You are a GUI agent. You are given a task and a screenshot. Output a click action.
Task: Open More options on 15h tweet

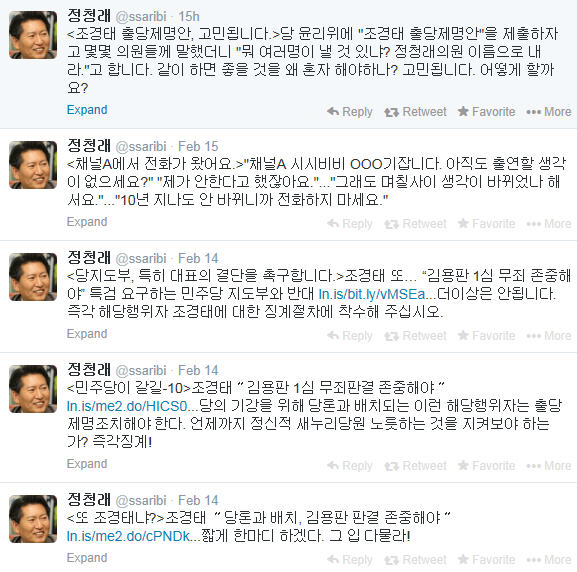click(549, 112)
